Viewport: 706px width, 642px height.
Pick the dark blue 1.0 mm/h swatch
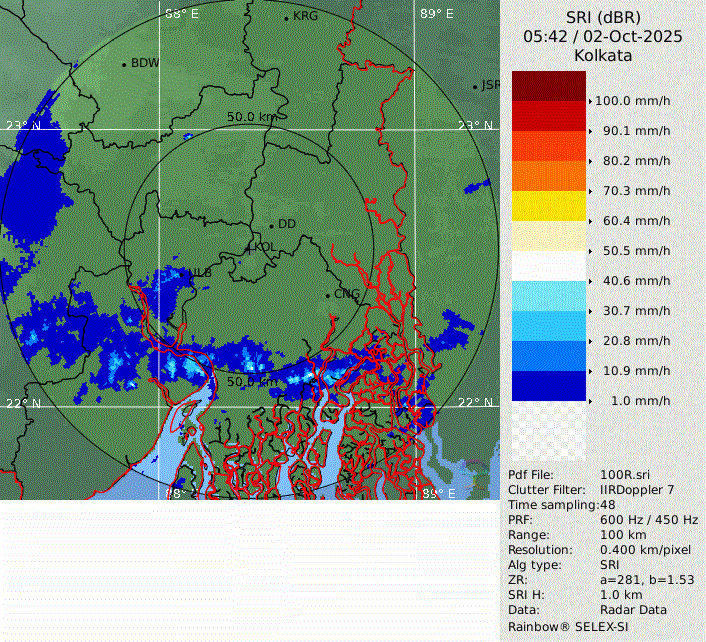click(x=548, y=386)
